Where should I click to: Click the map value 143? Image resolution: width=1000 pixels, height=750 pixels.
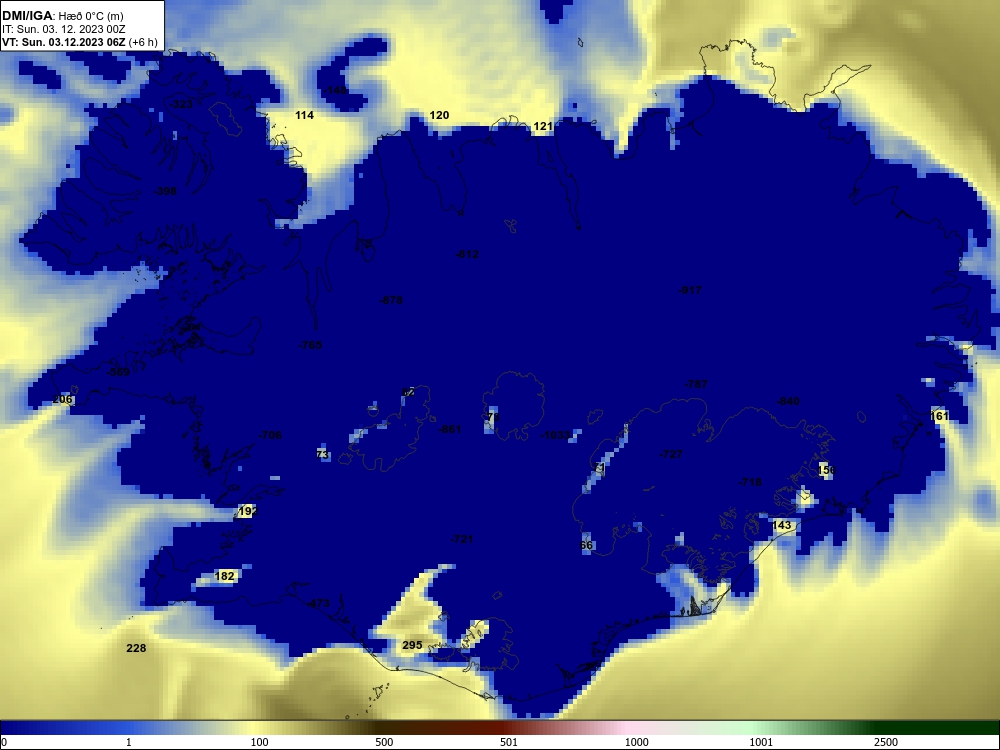[781, 526]
